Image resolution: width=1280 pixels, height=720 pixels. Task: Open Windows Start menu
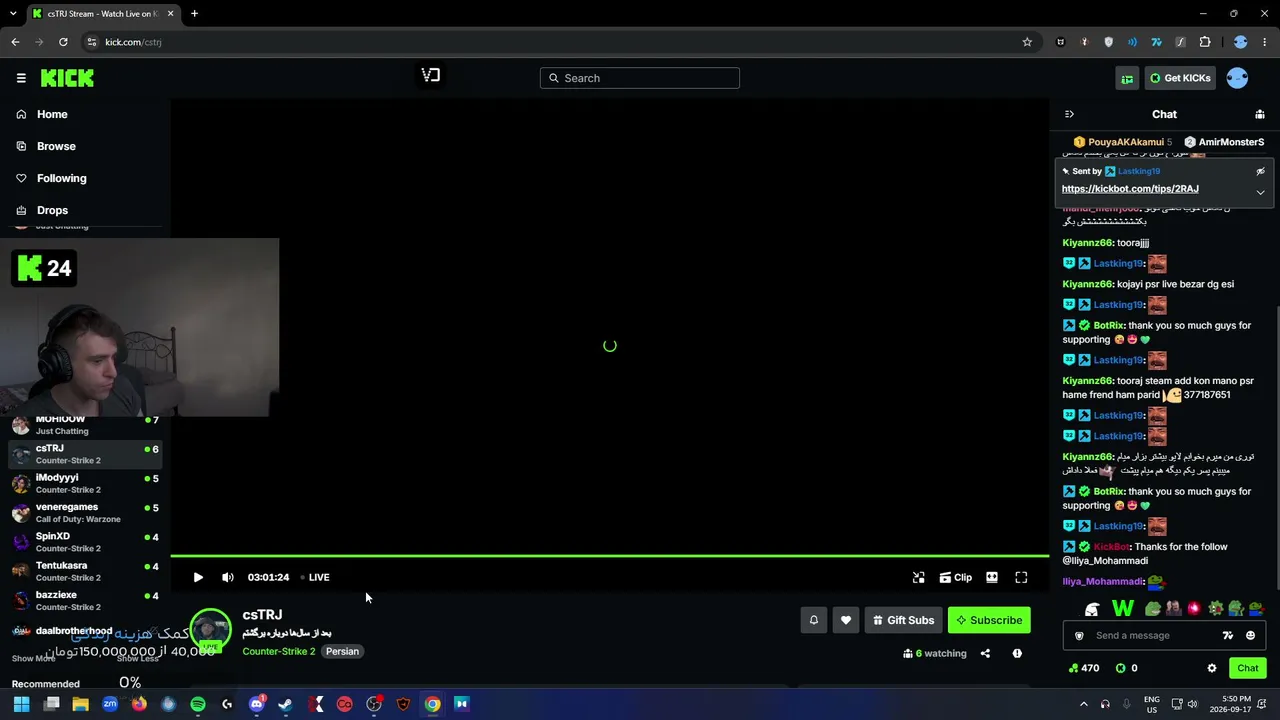[22, 704]
